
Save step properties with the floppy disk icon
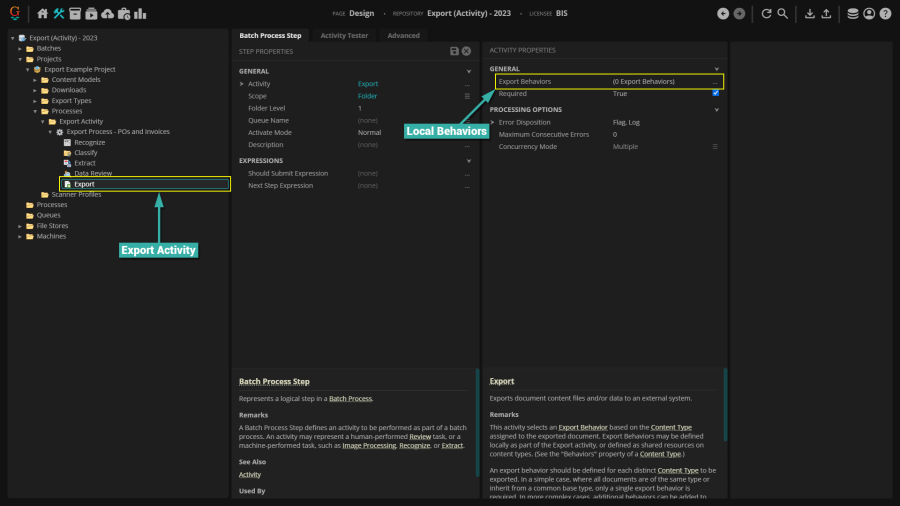455,50
